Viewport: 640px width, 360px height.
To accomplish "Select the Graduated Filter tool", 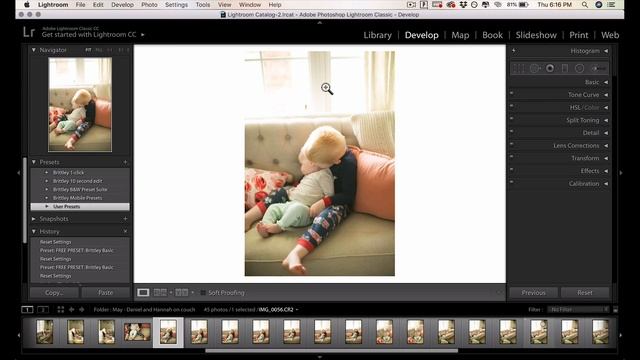I will tap(565, 68).
